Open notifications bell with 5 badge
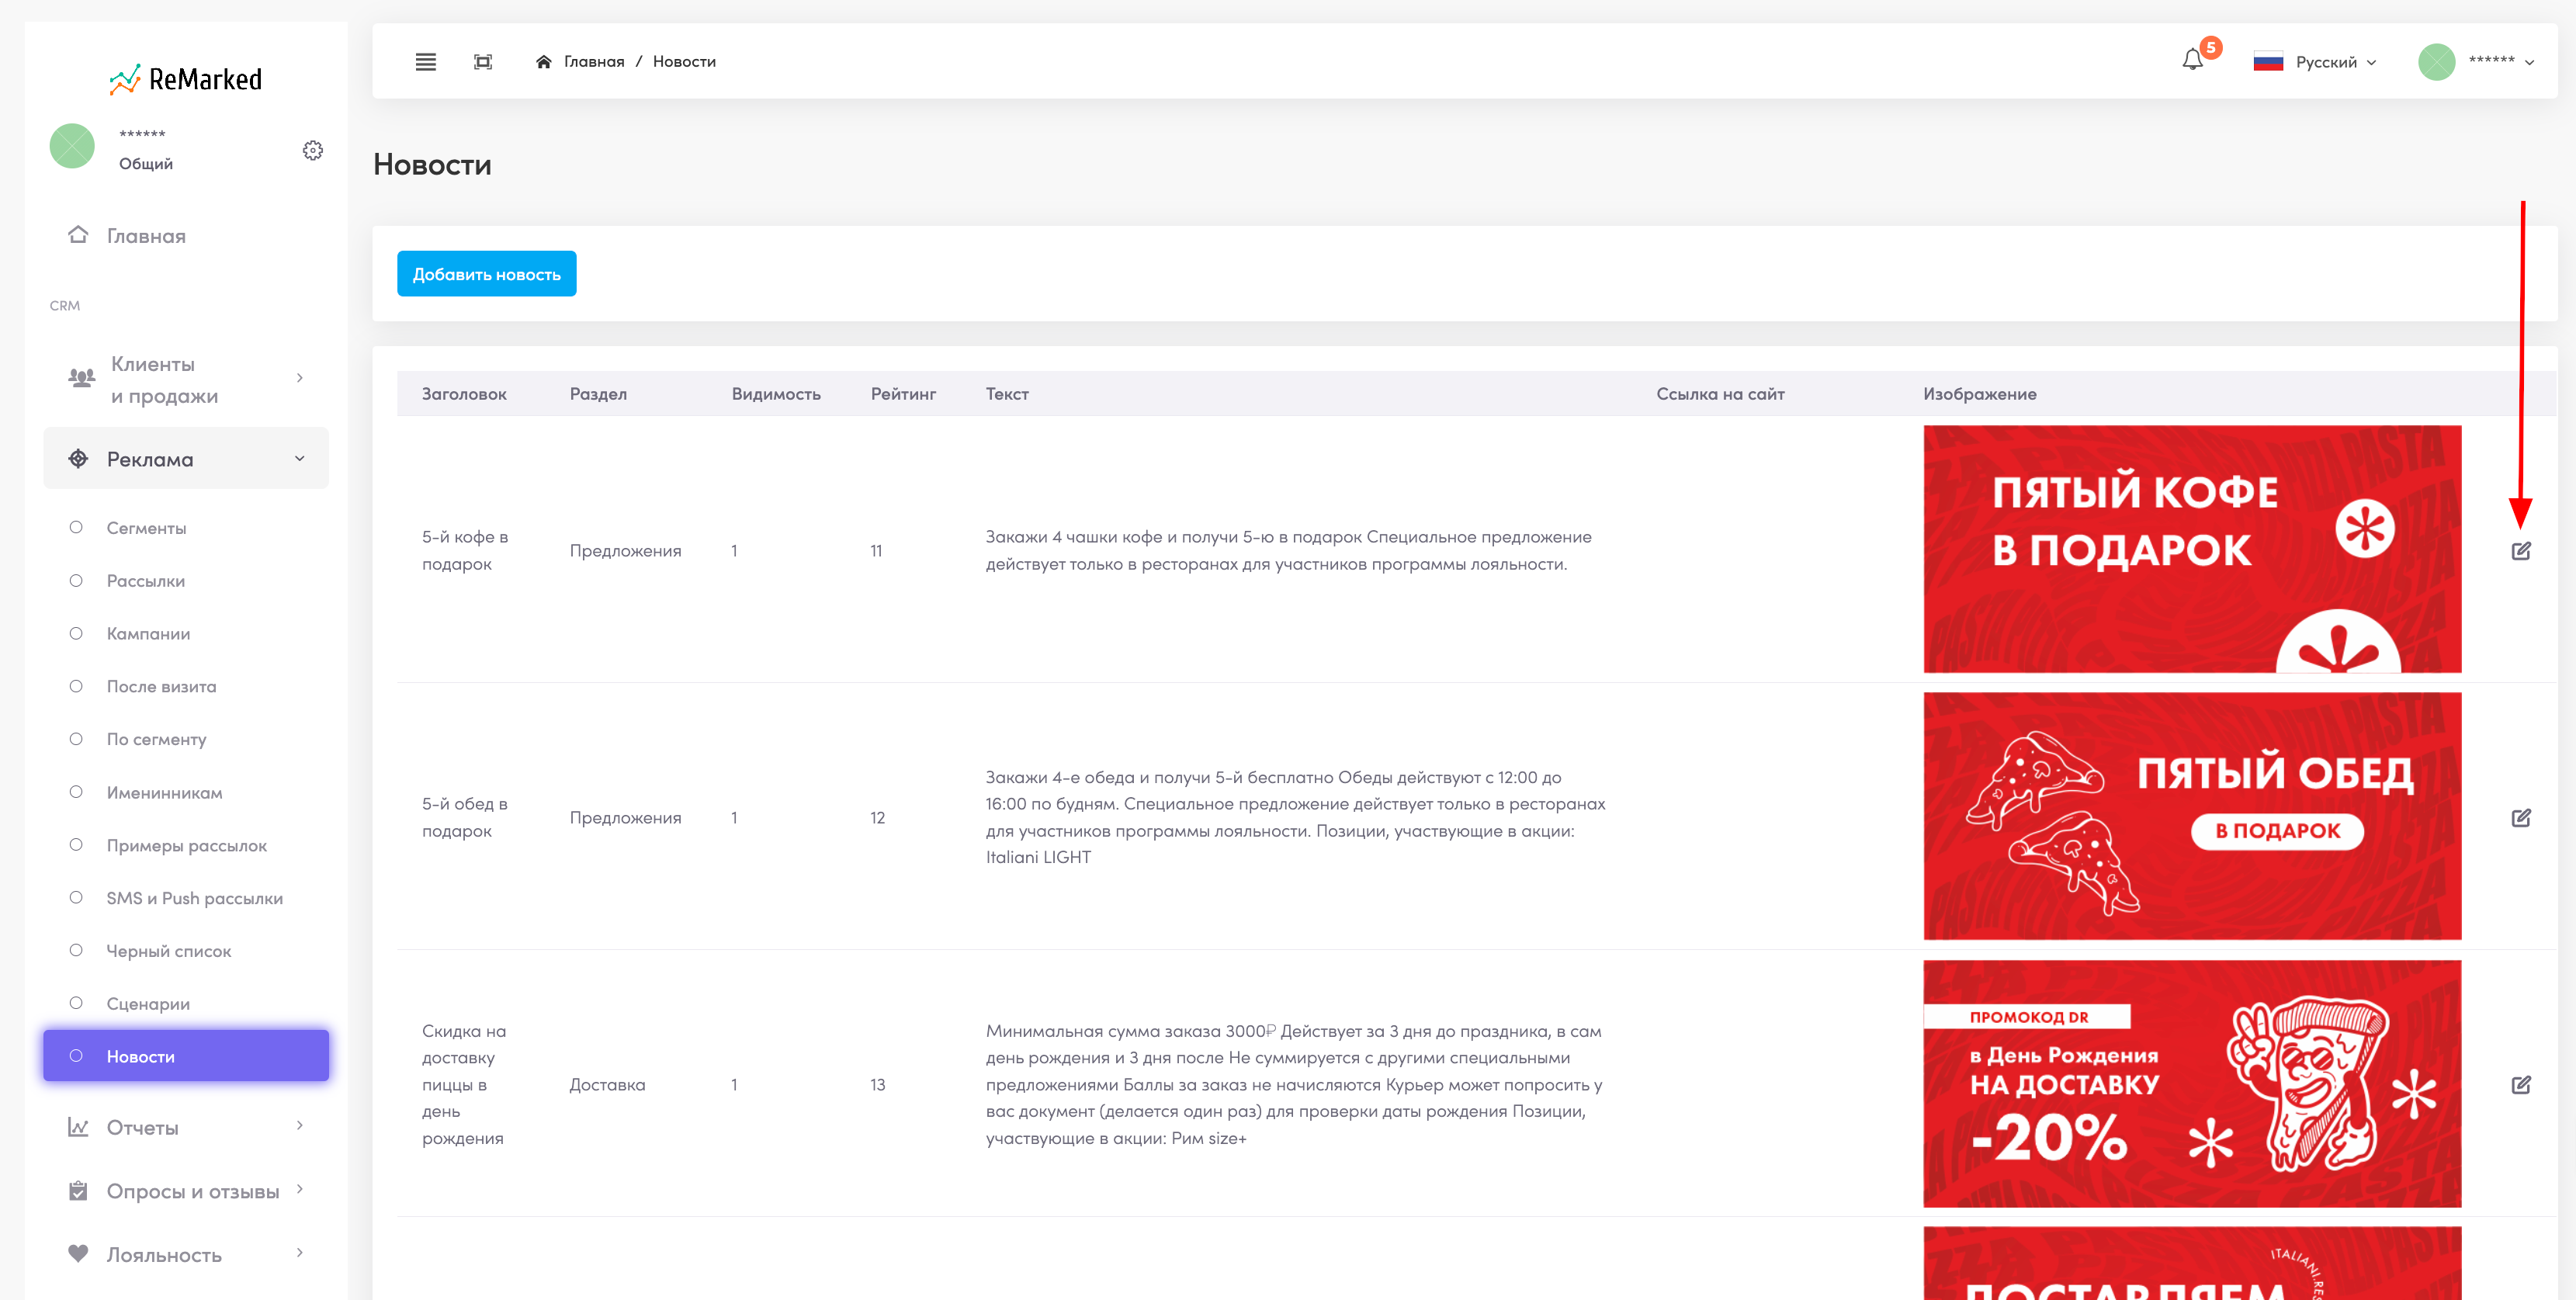The height and width of the screenshot is (1300, 2576). click(x=2193, y=60)
